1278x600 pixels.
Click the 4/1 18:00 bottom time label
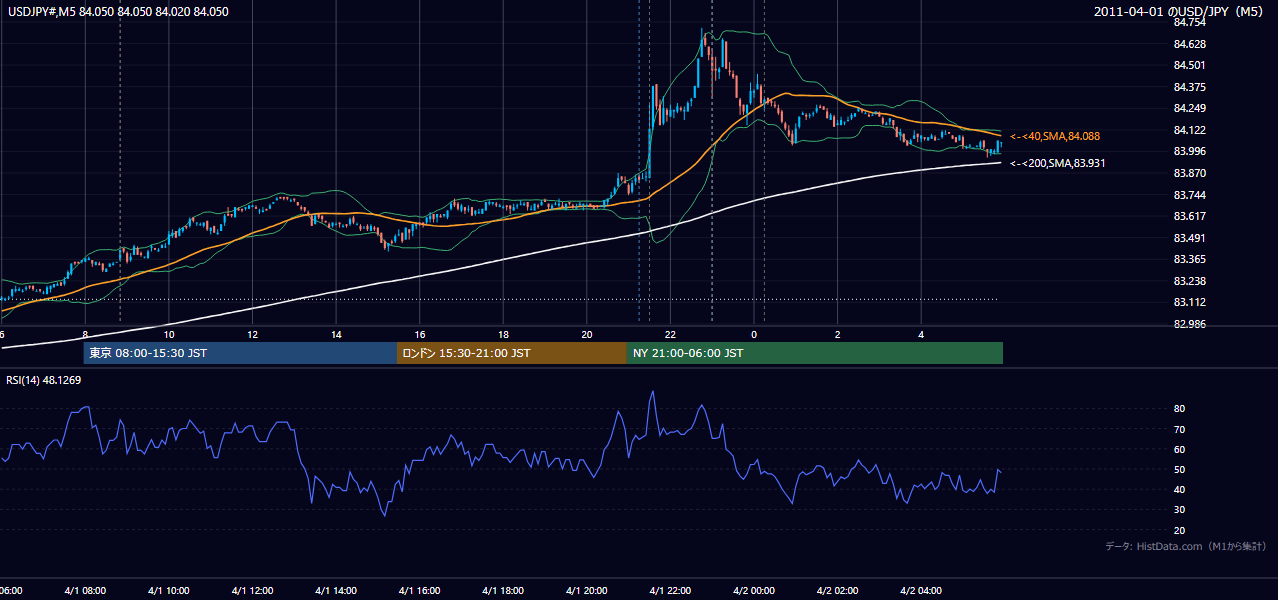pyautogui.click(x=503, y=590)
